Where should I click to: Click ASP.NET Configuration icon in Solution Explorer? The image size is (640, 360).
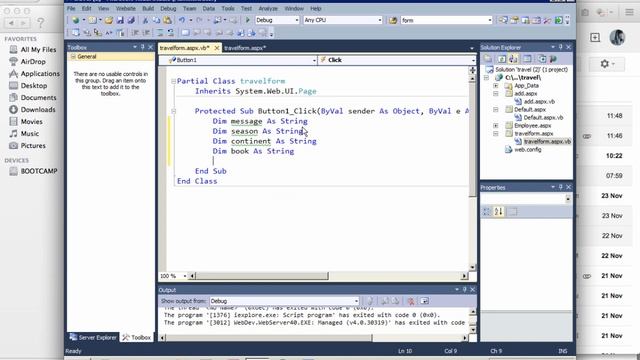[x=553, y=59]
